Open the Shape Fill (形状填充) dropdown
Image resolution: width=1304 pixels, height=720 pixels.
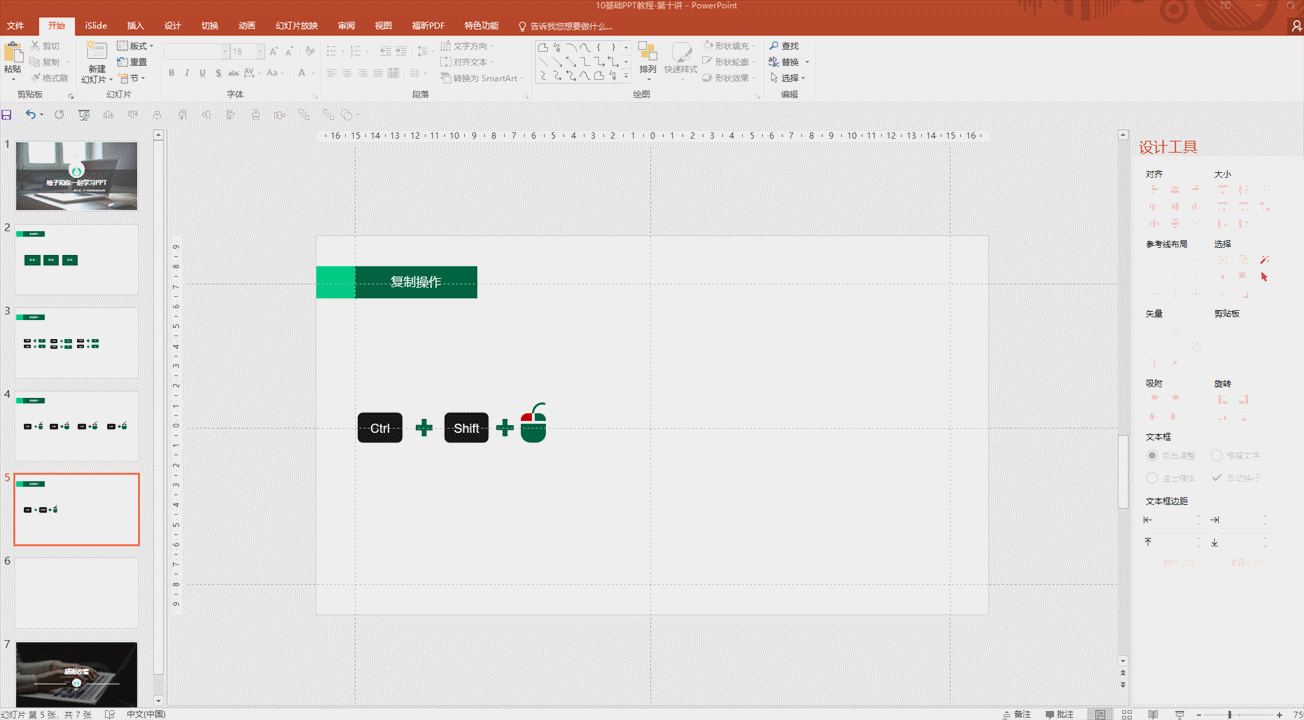731,46
